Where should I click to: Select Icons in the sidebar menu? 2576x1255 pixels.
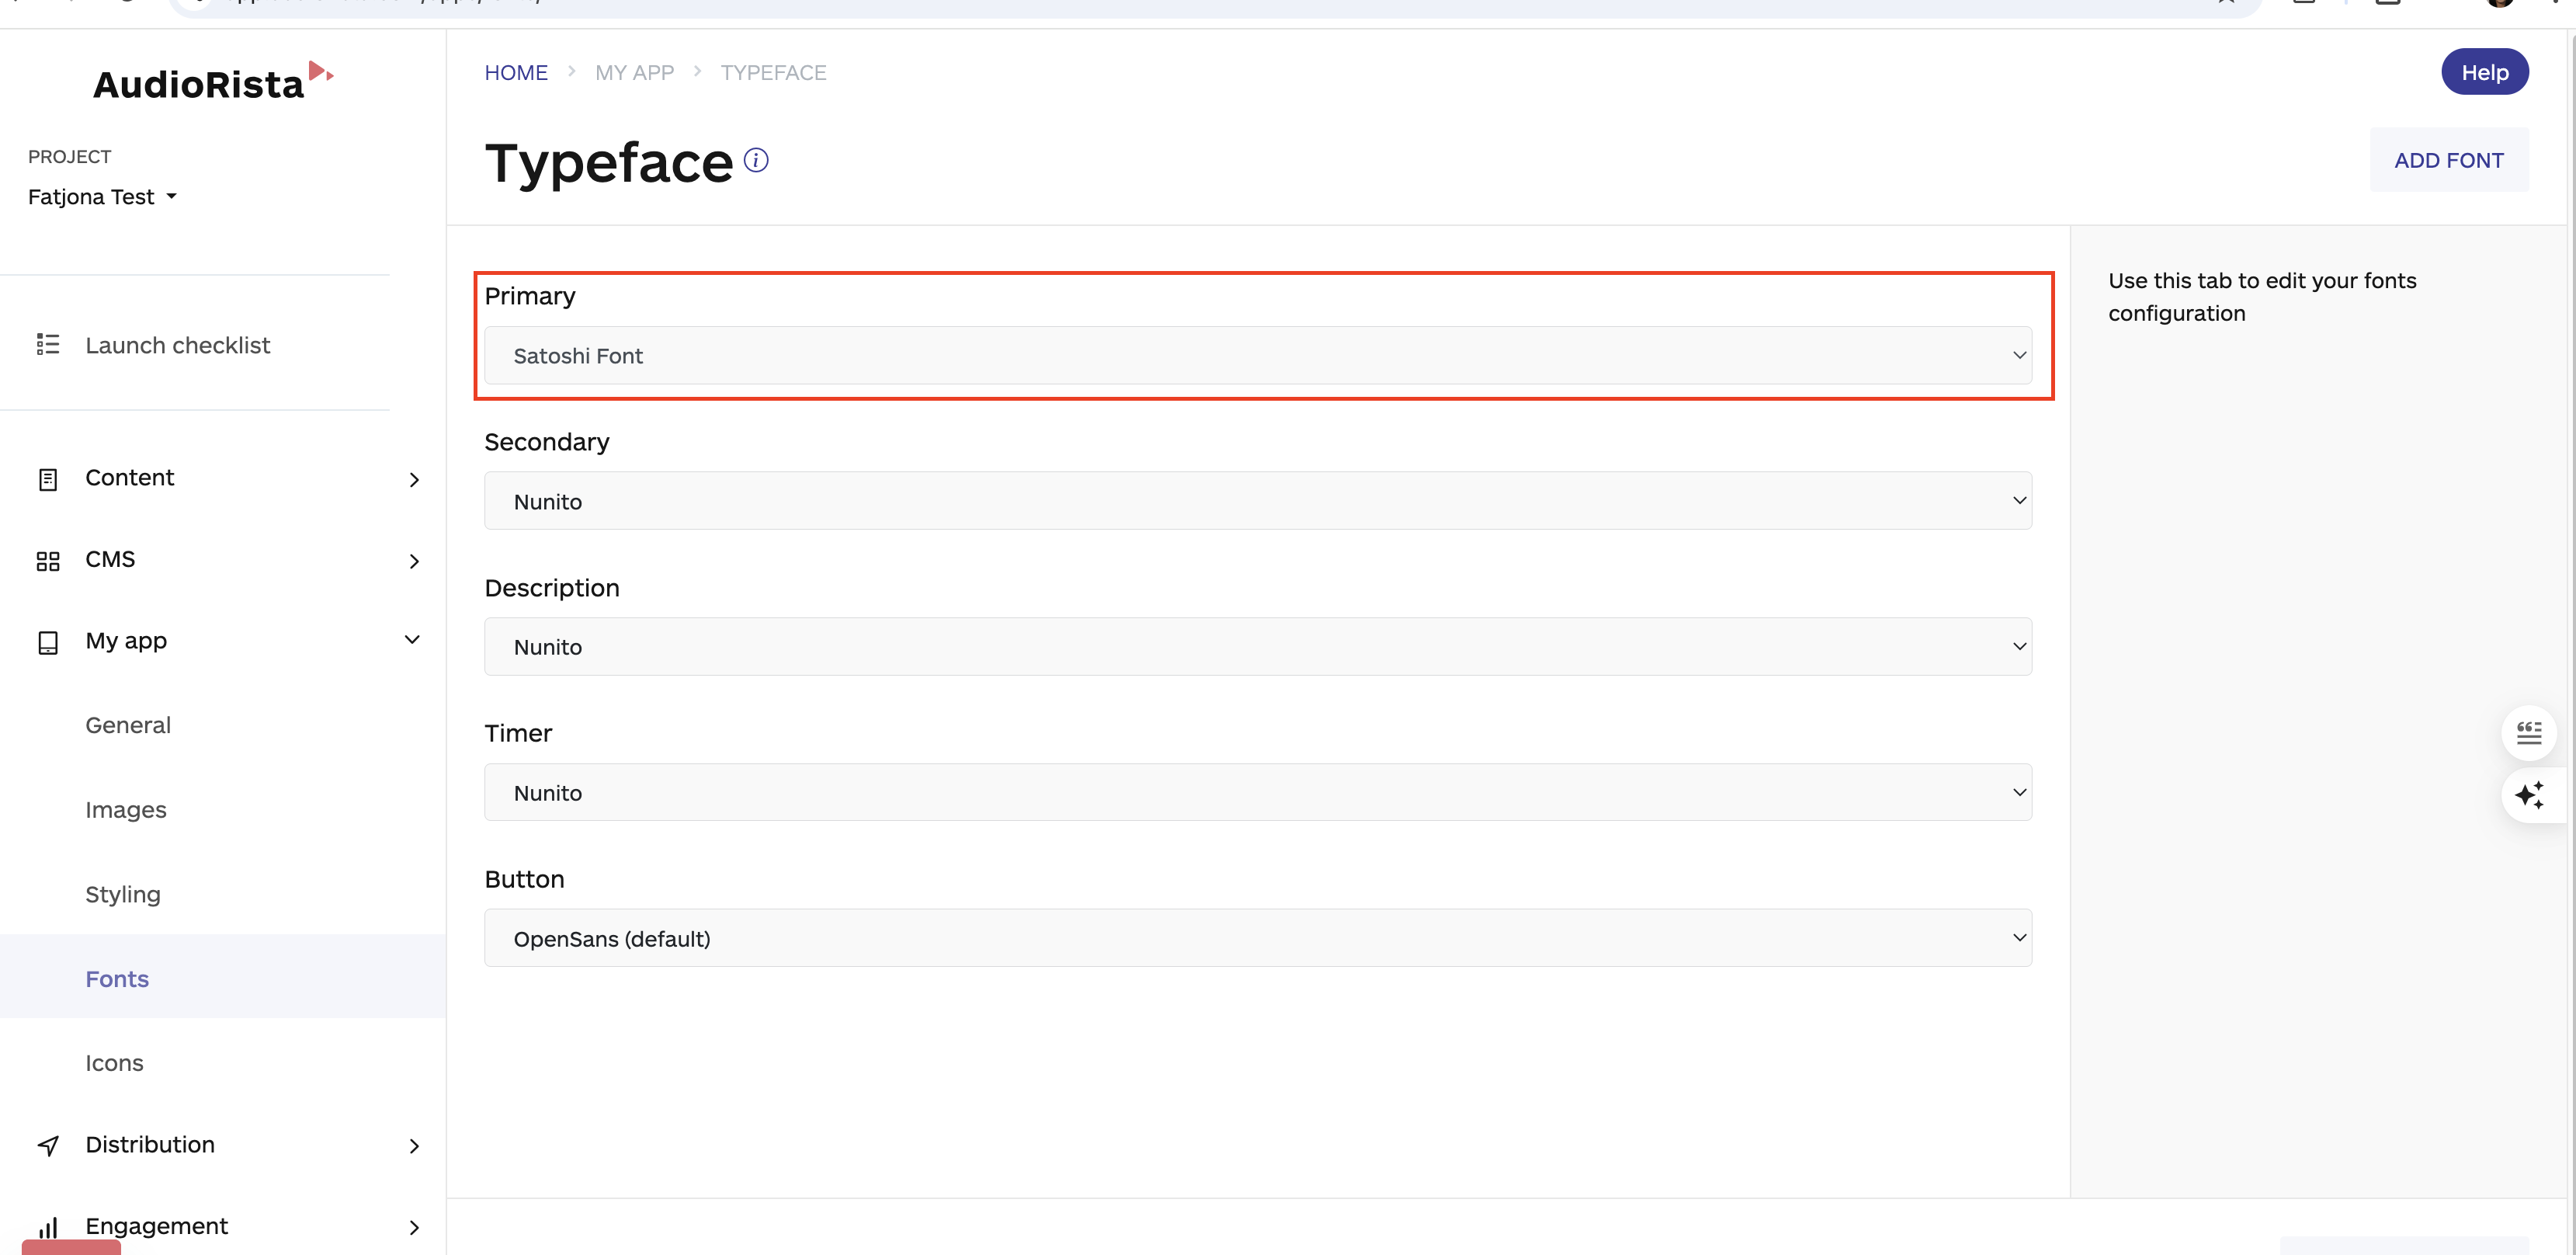coord(114,1063)
